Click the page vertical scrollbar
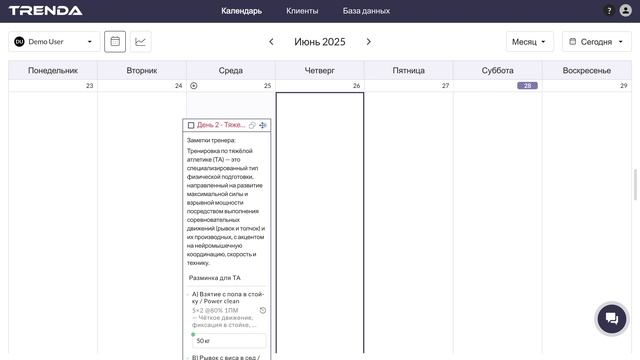Screen dimensions: 640x360 [635, 184]
